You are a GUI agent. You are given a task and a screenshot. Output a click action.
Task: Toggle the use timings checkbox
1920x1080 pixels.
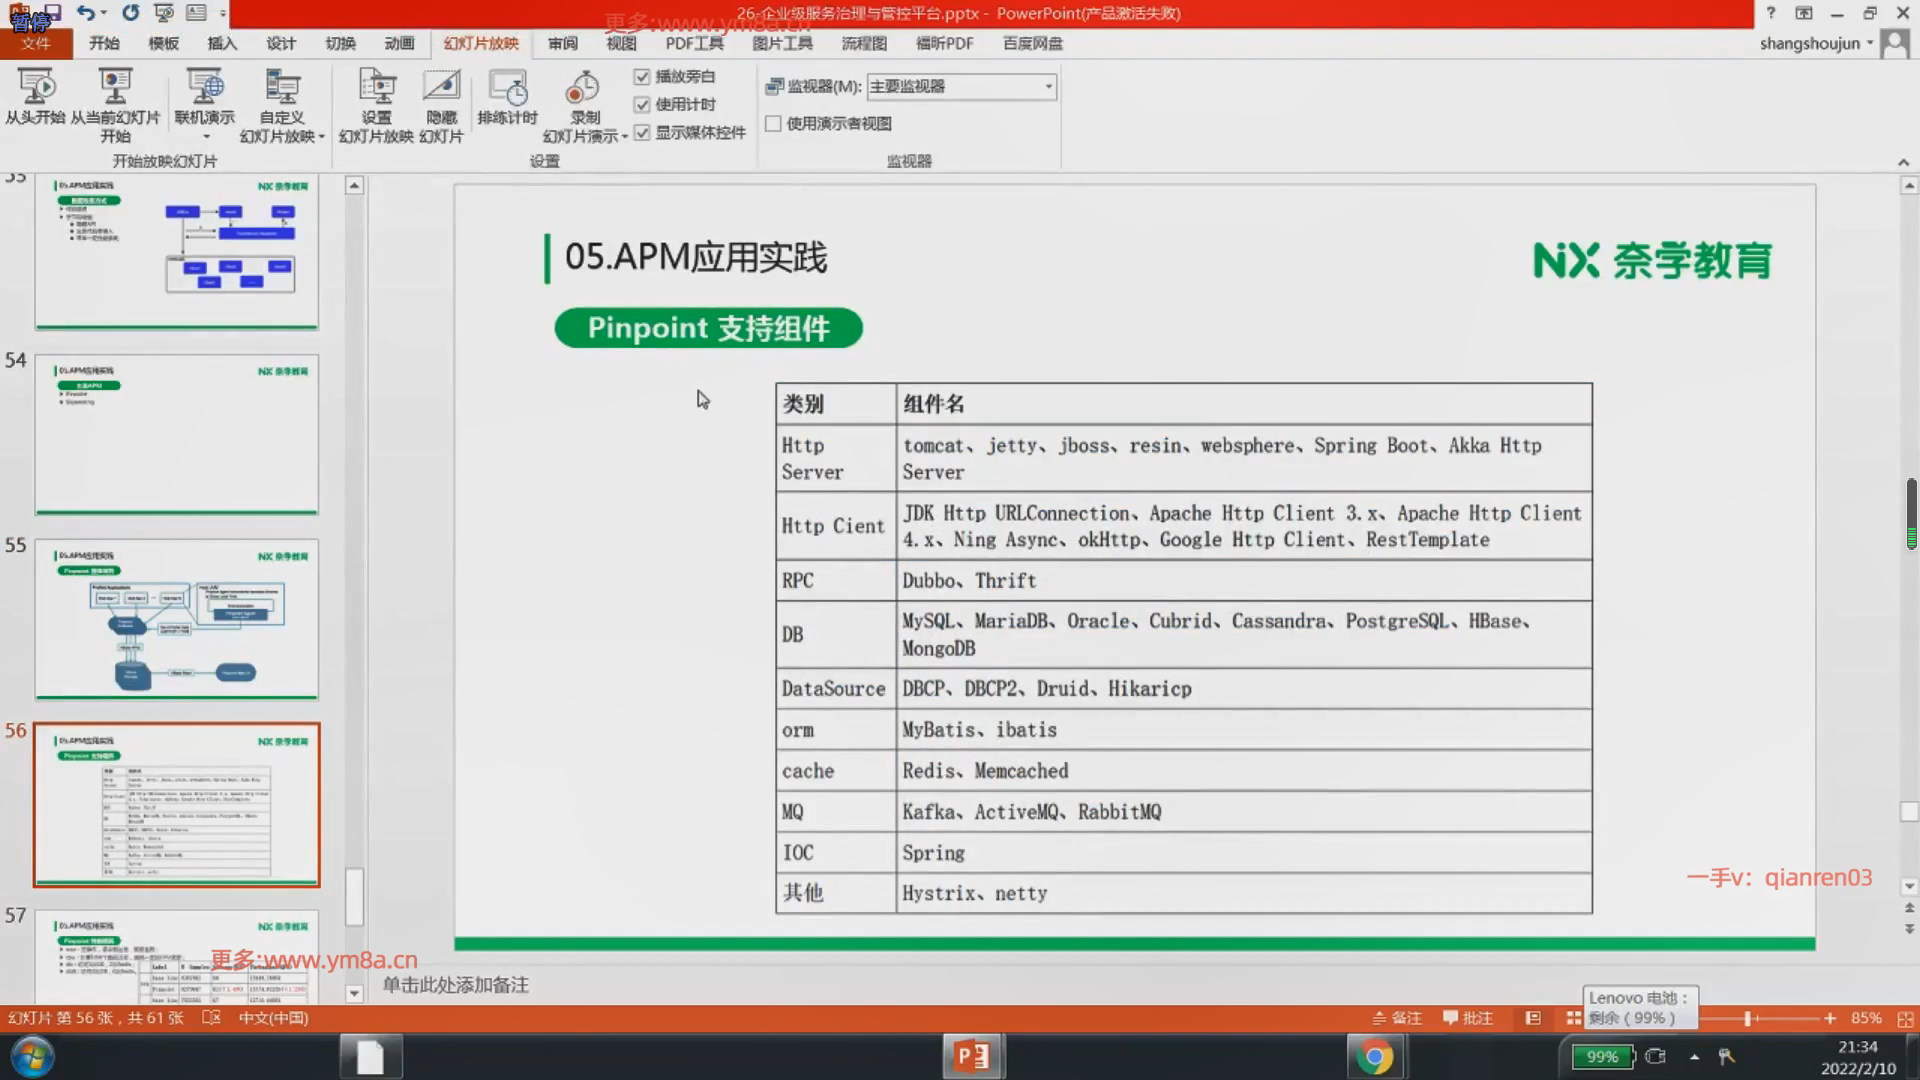pyautogui.click(x=642, y=105)
